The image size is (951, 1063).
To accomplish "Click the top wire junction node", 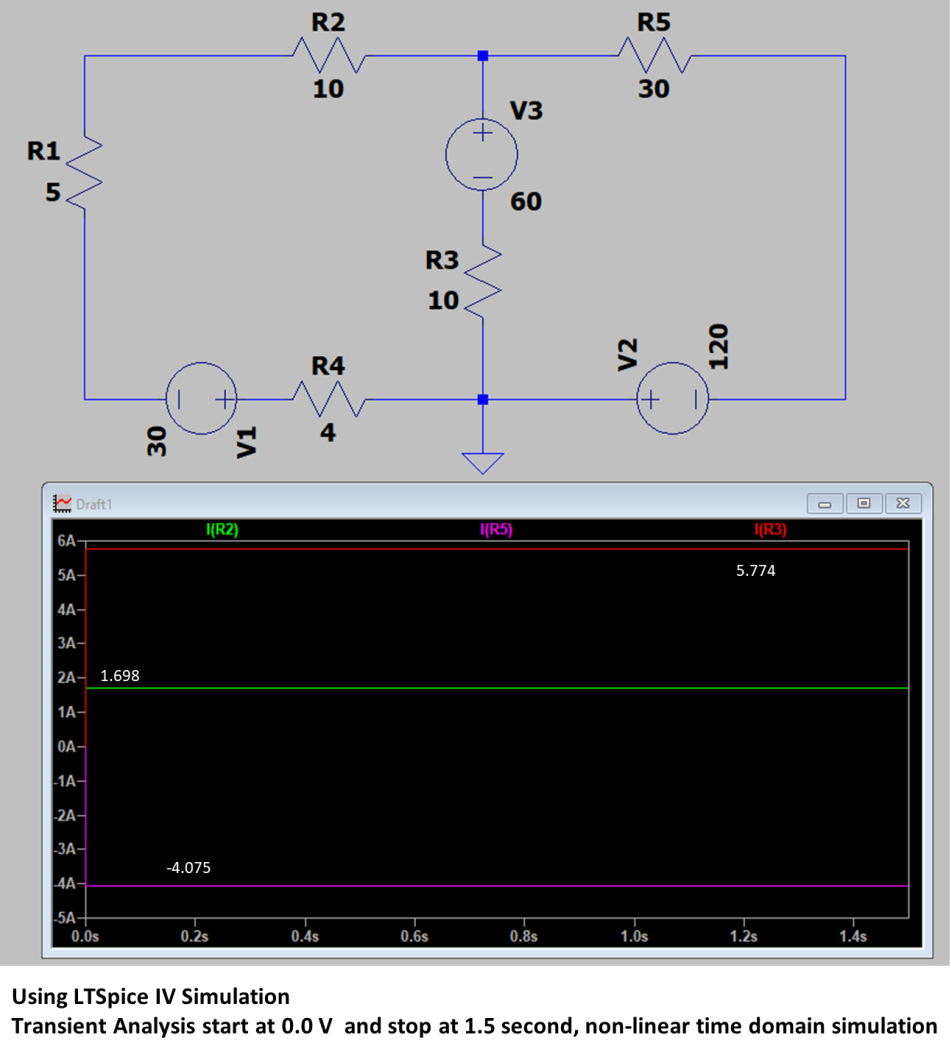I will click(x=483, y=56).
